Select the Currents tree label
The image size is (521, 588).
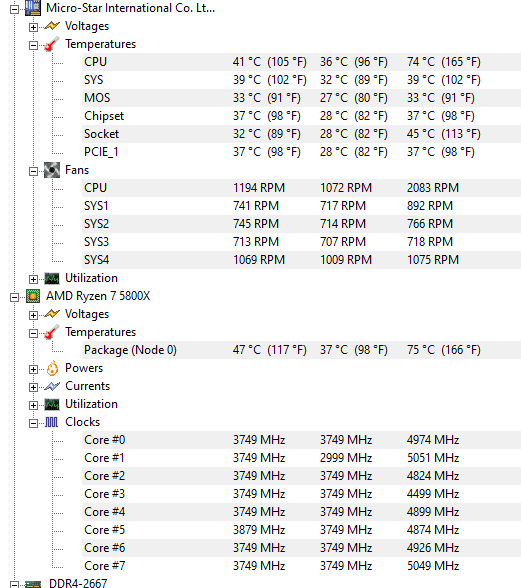click(x=87, y=386)
